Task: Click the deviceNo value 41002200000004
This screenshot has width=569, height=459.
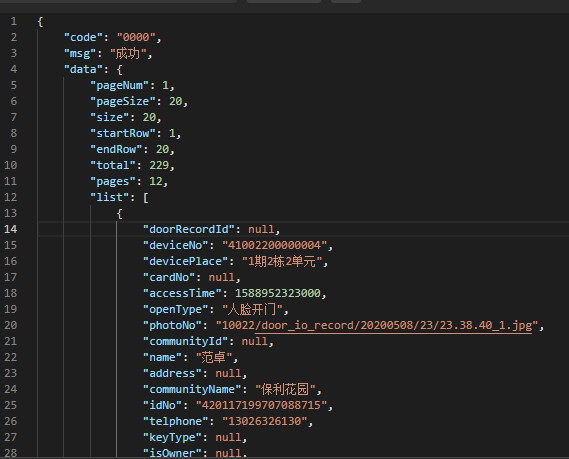Action: point(275,245)
